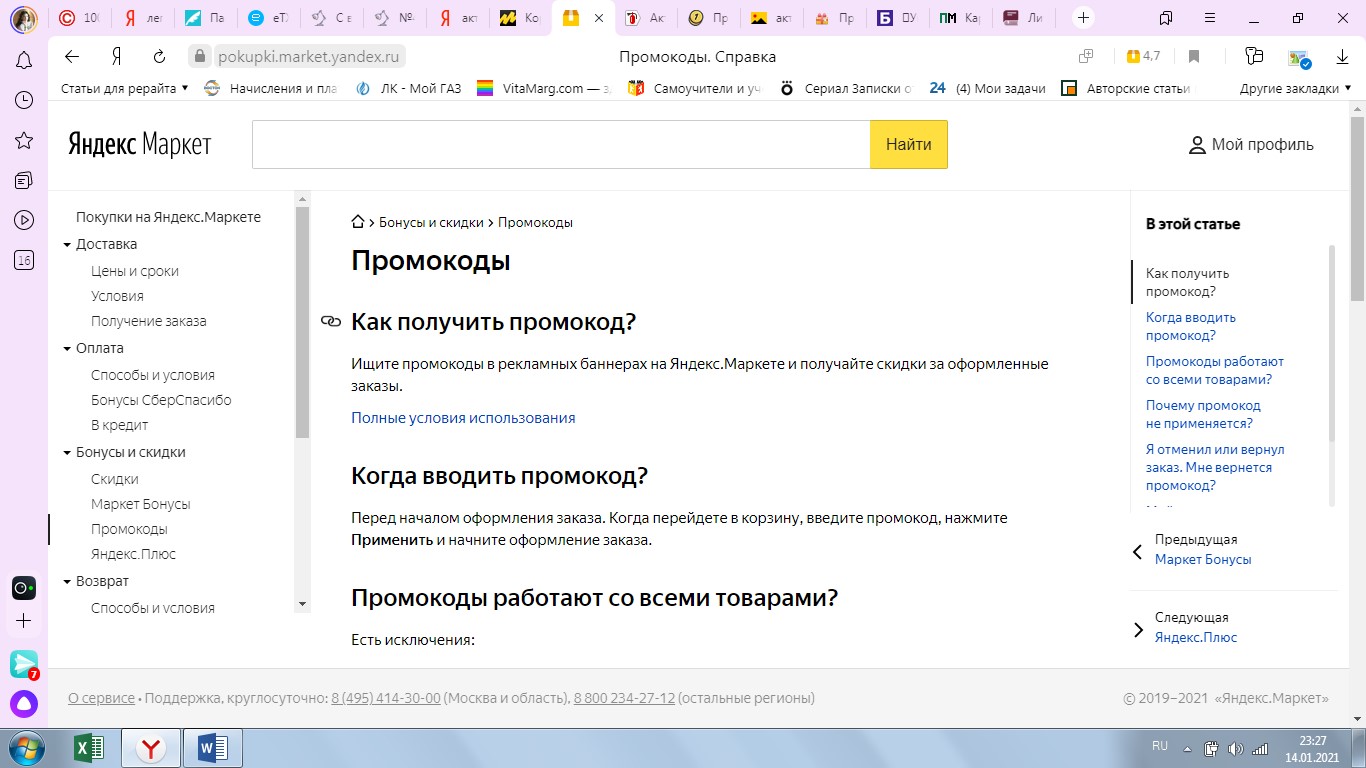The width and height of the screenshot is (1366, 768).
Task: Collapse the Доставка section
Action: pos(67,245)
